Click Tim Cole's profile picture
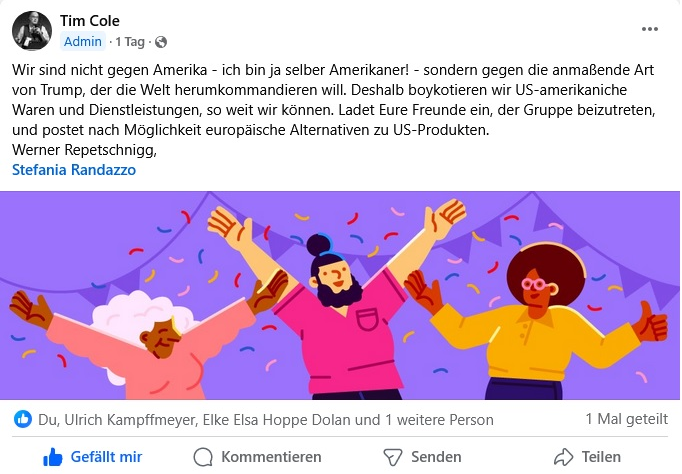Viewport: 682px width, 474px height. click(32, 31)
